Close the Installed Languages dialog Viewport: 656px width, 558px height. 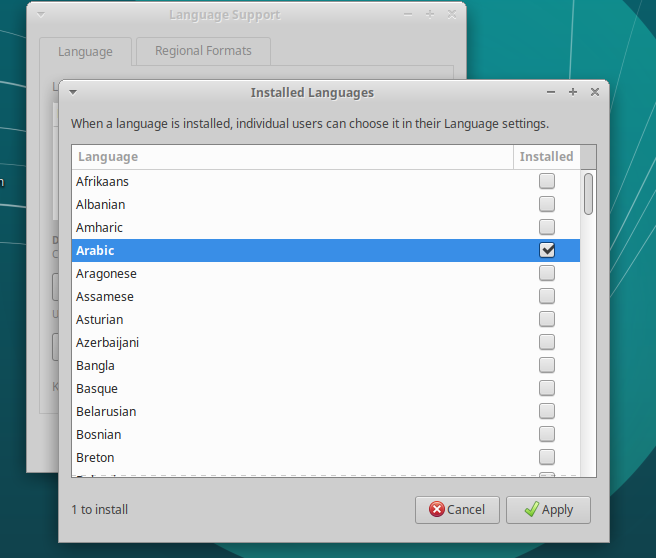click(595, 92)
